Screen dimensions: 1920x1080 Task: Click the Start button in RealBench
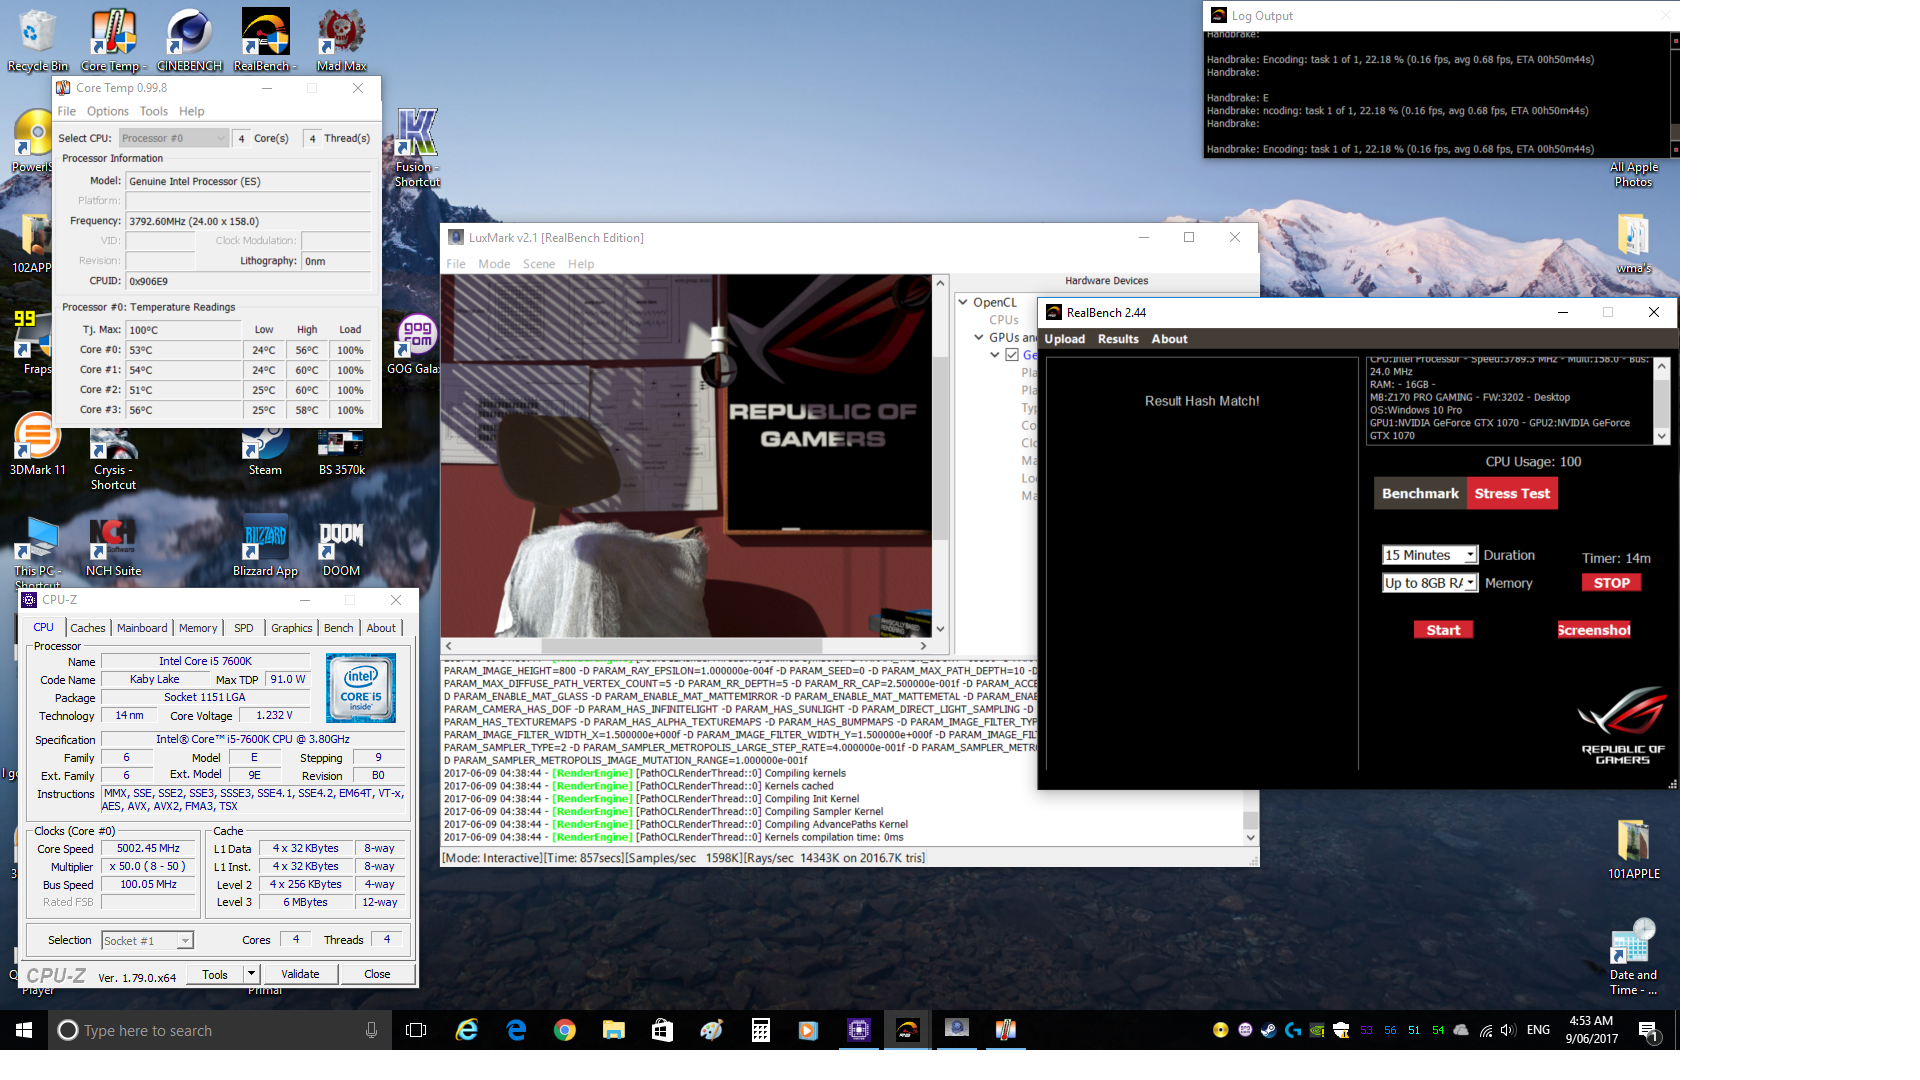click(1443, 630)
